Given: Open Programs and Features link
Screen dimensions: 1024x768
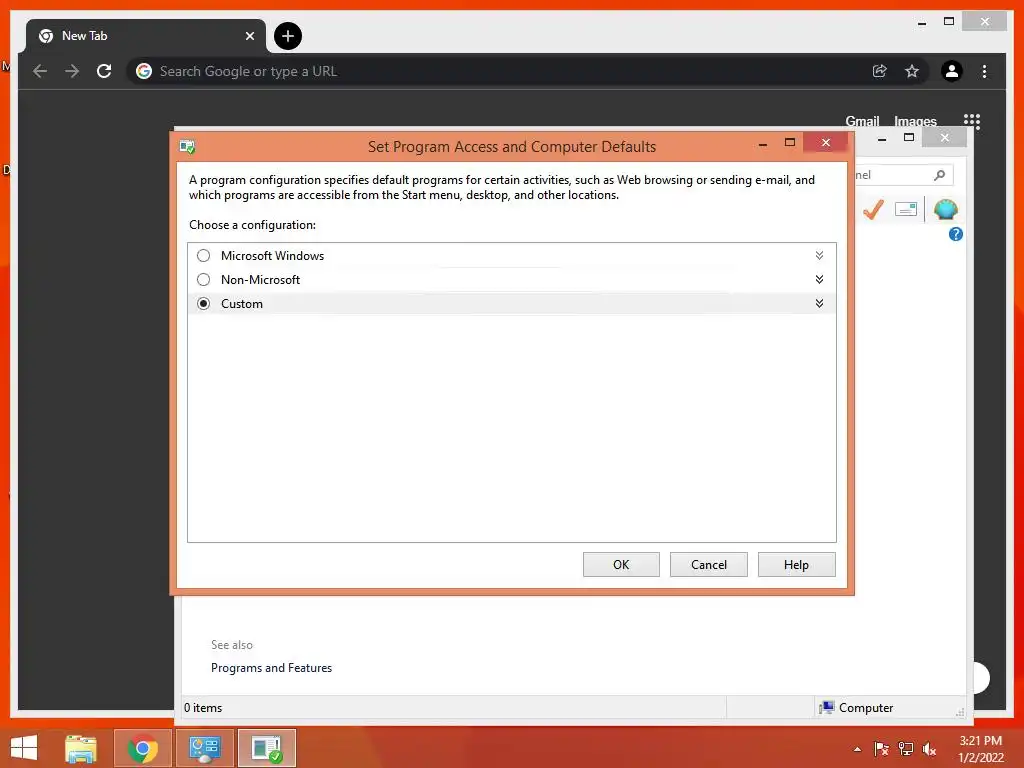Looking at the screenshot, I should click(x=271, y=668).
